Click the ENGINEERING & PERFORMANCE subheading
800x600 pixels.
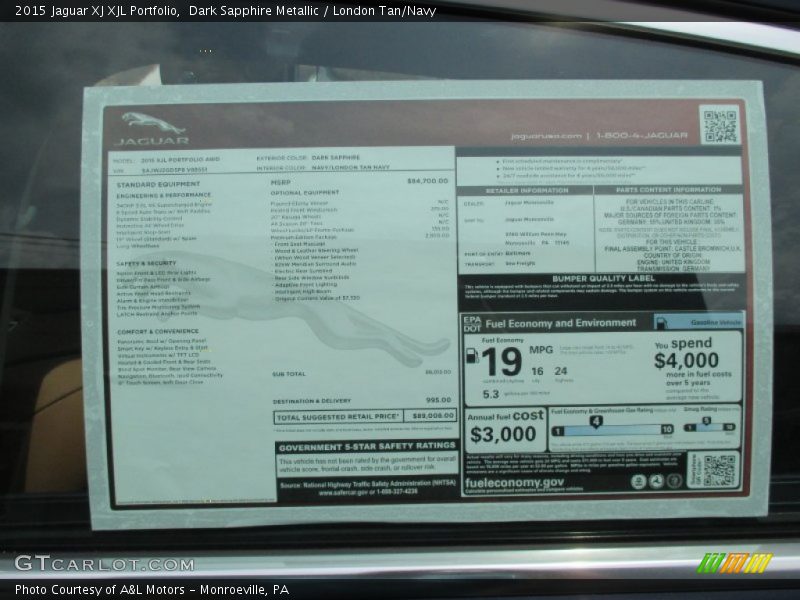(163, 195)
